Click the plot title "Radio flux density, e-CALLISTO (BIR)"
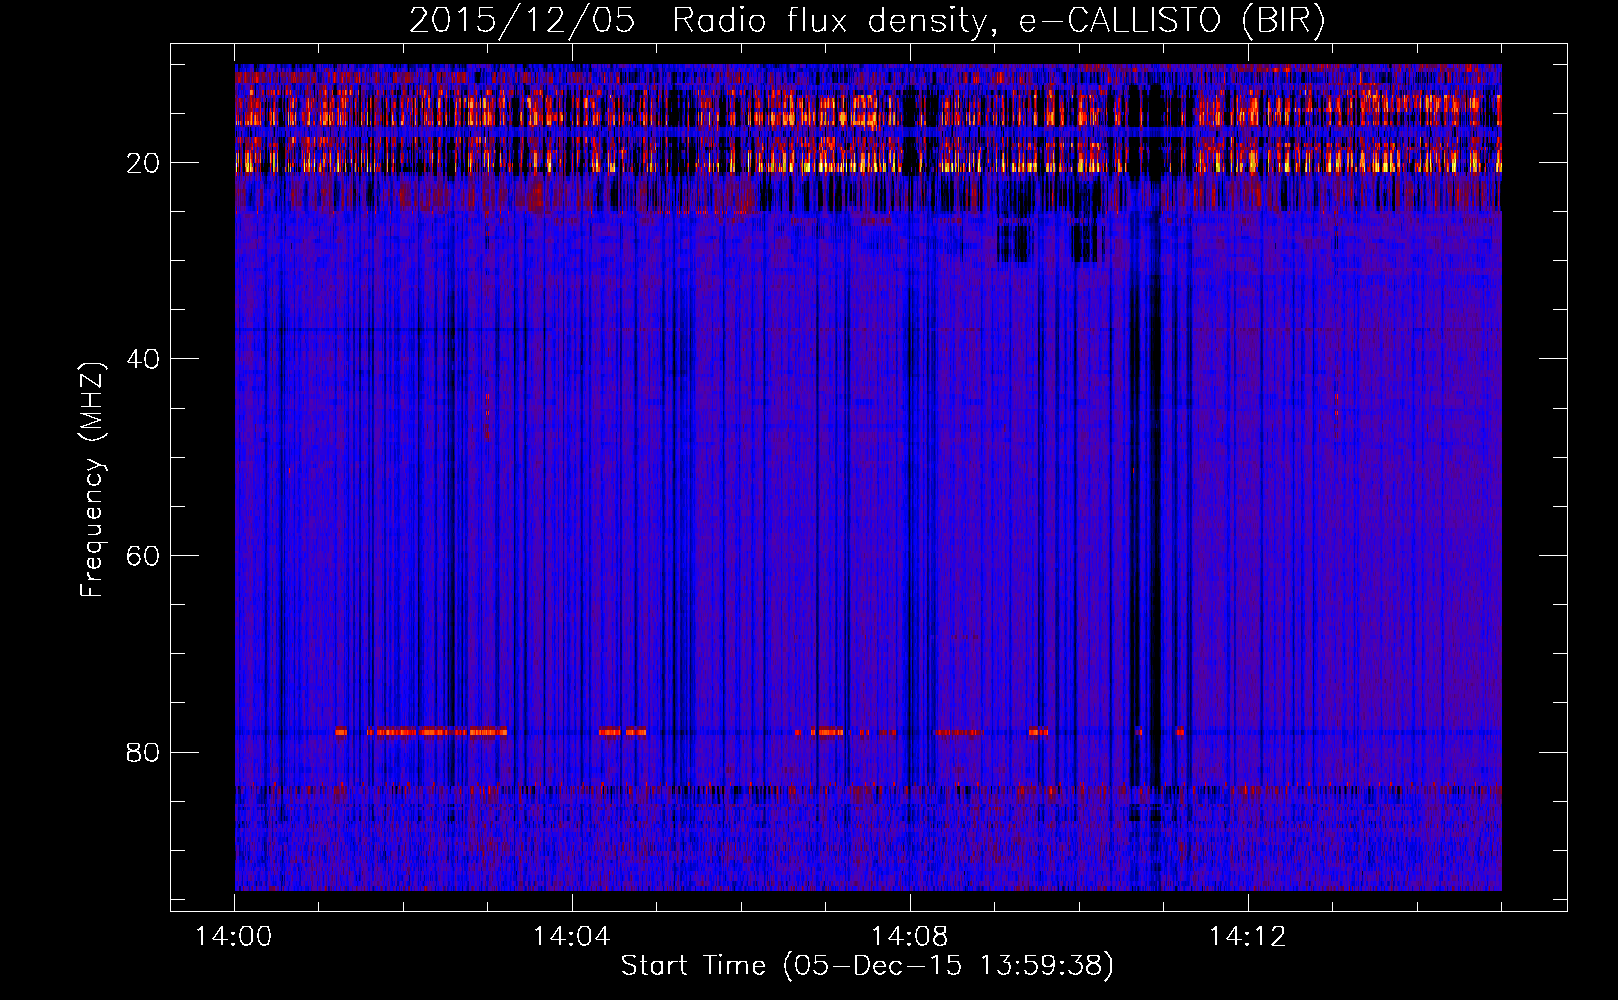This screenshot has height=1000, width=1618. [998, 21]
